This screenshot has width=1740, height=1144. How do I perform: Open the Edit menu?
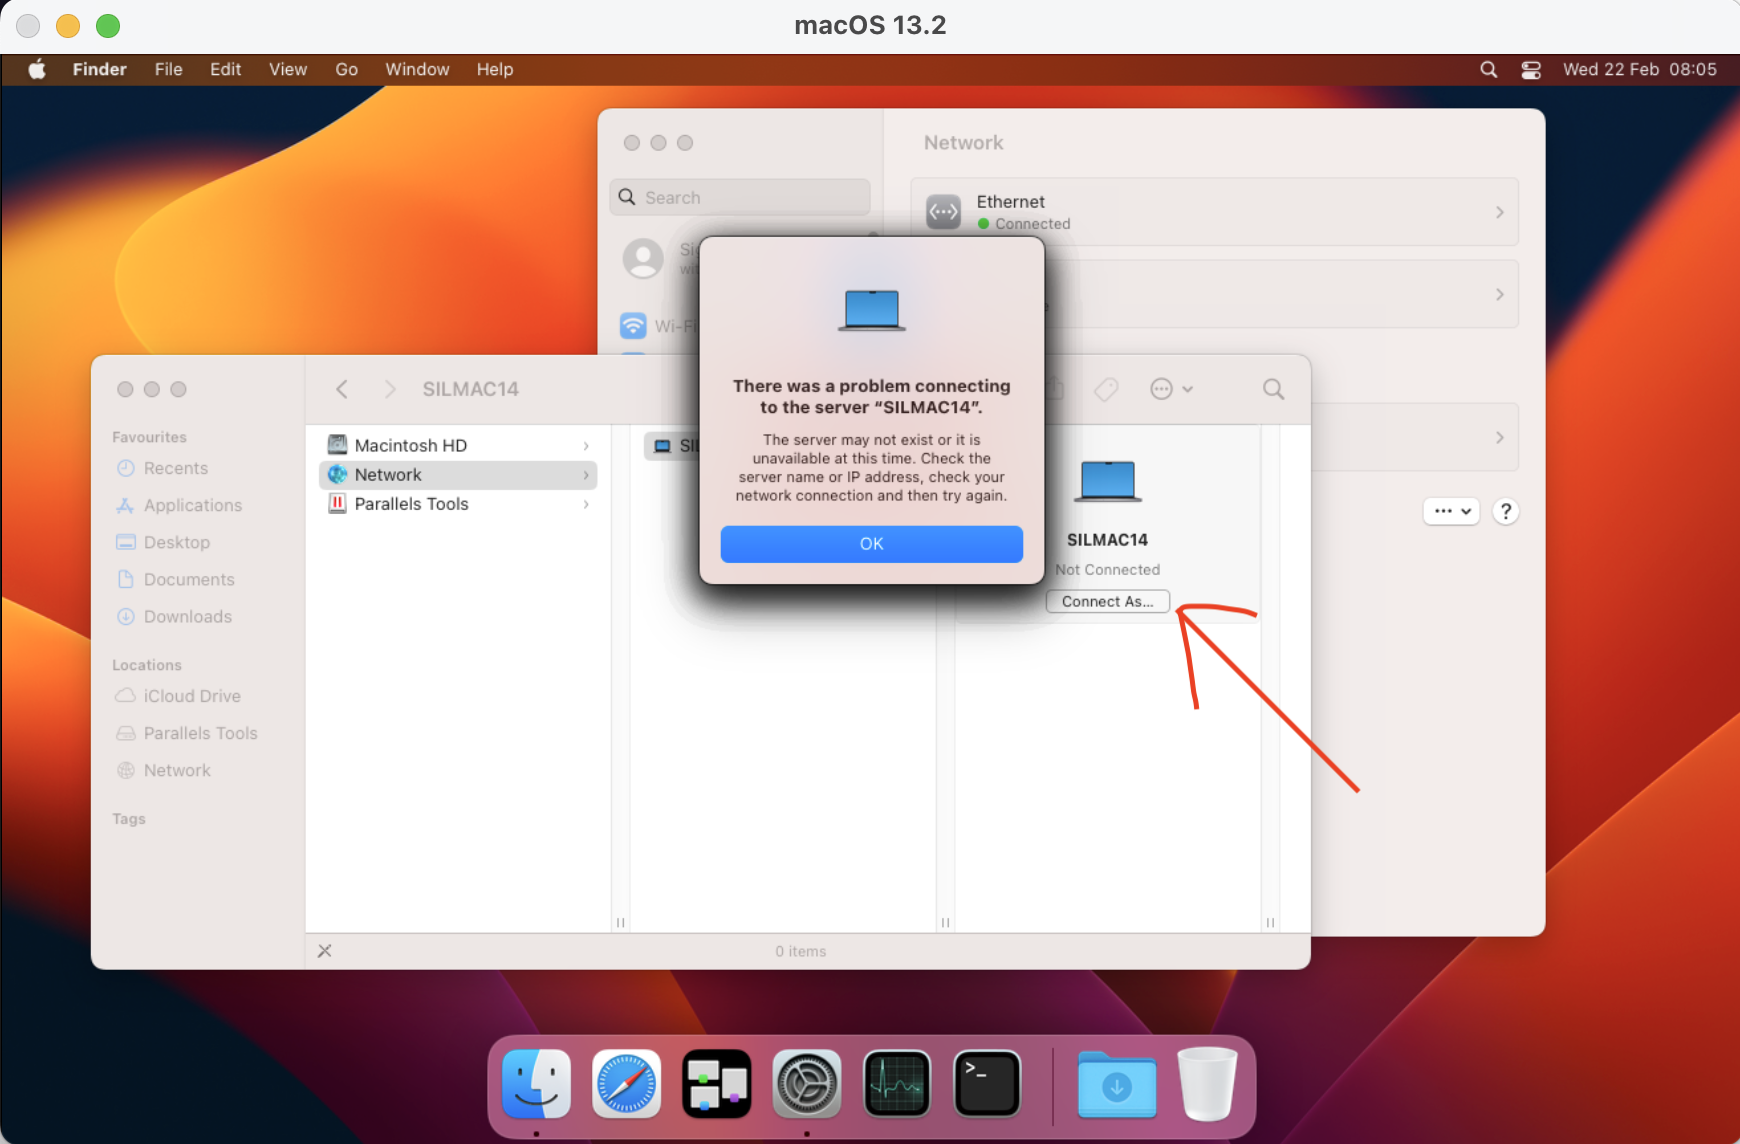click(225, 69)
